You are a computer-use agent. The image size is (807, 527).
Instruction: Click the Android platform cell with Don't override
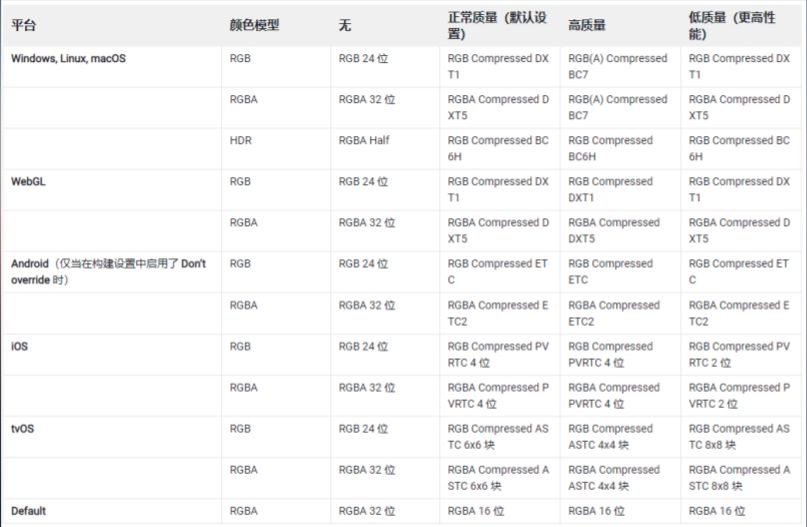[x=108, y=272]
